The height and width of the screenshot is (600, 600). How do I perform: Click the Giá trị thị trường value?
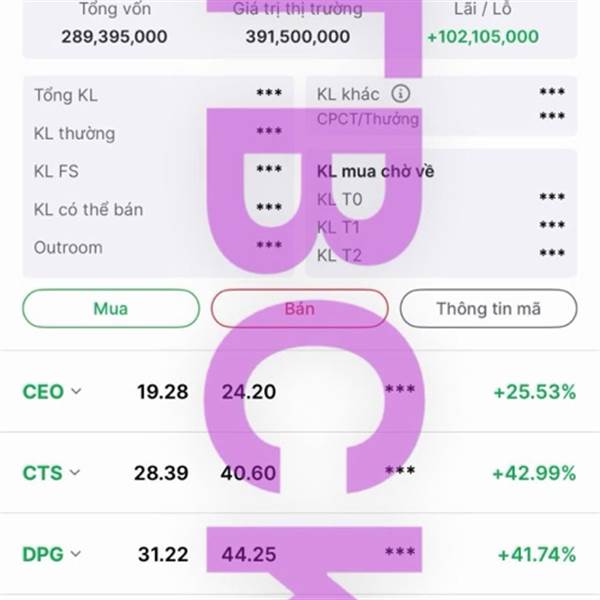298,37
